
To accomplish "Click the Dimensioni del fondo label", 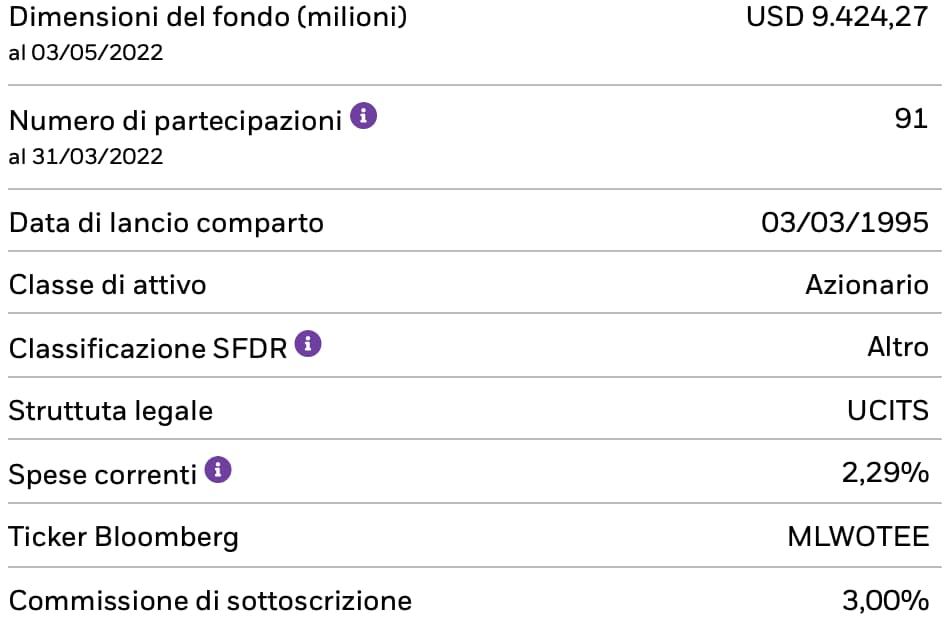I will (208, 18).
